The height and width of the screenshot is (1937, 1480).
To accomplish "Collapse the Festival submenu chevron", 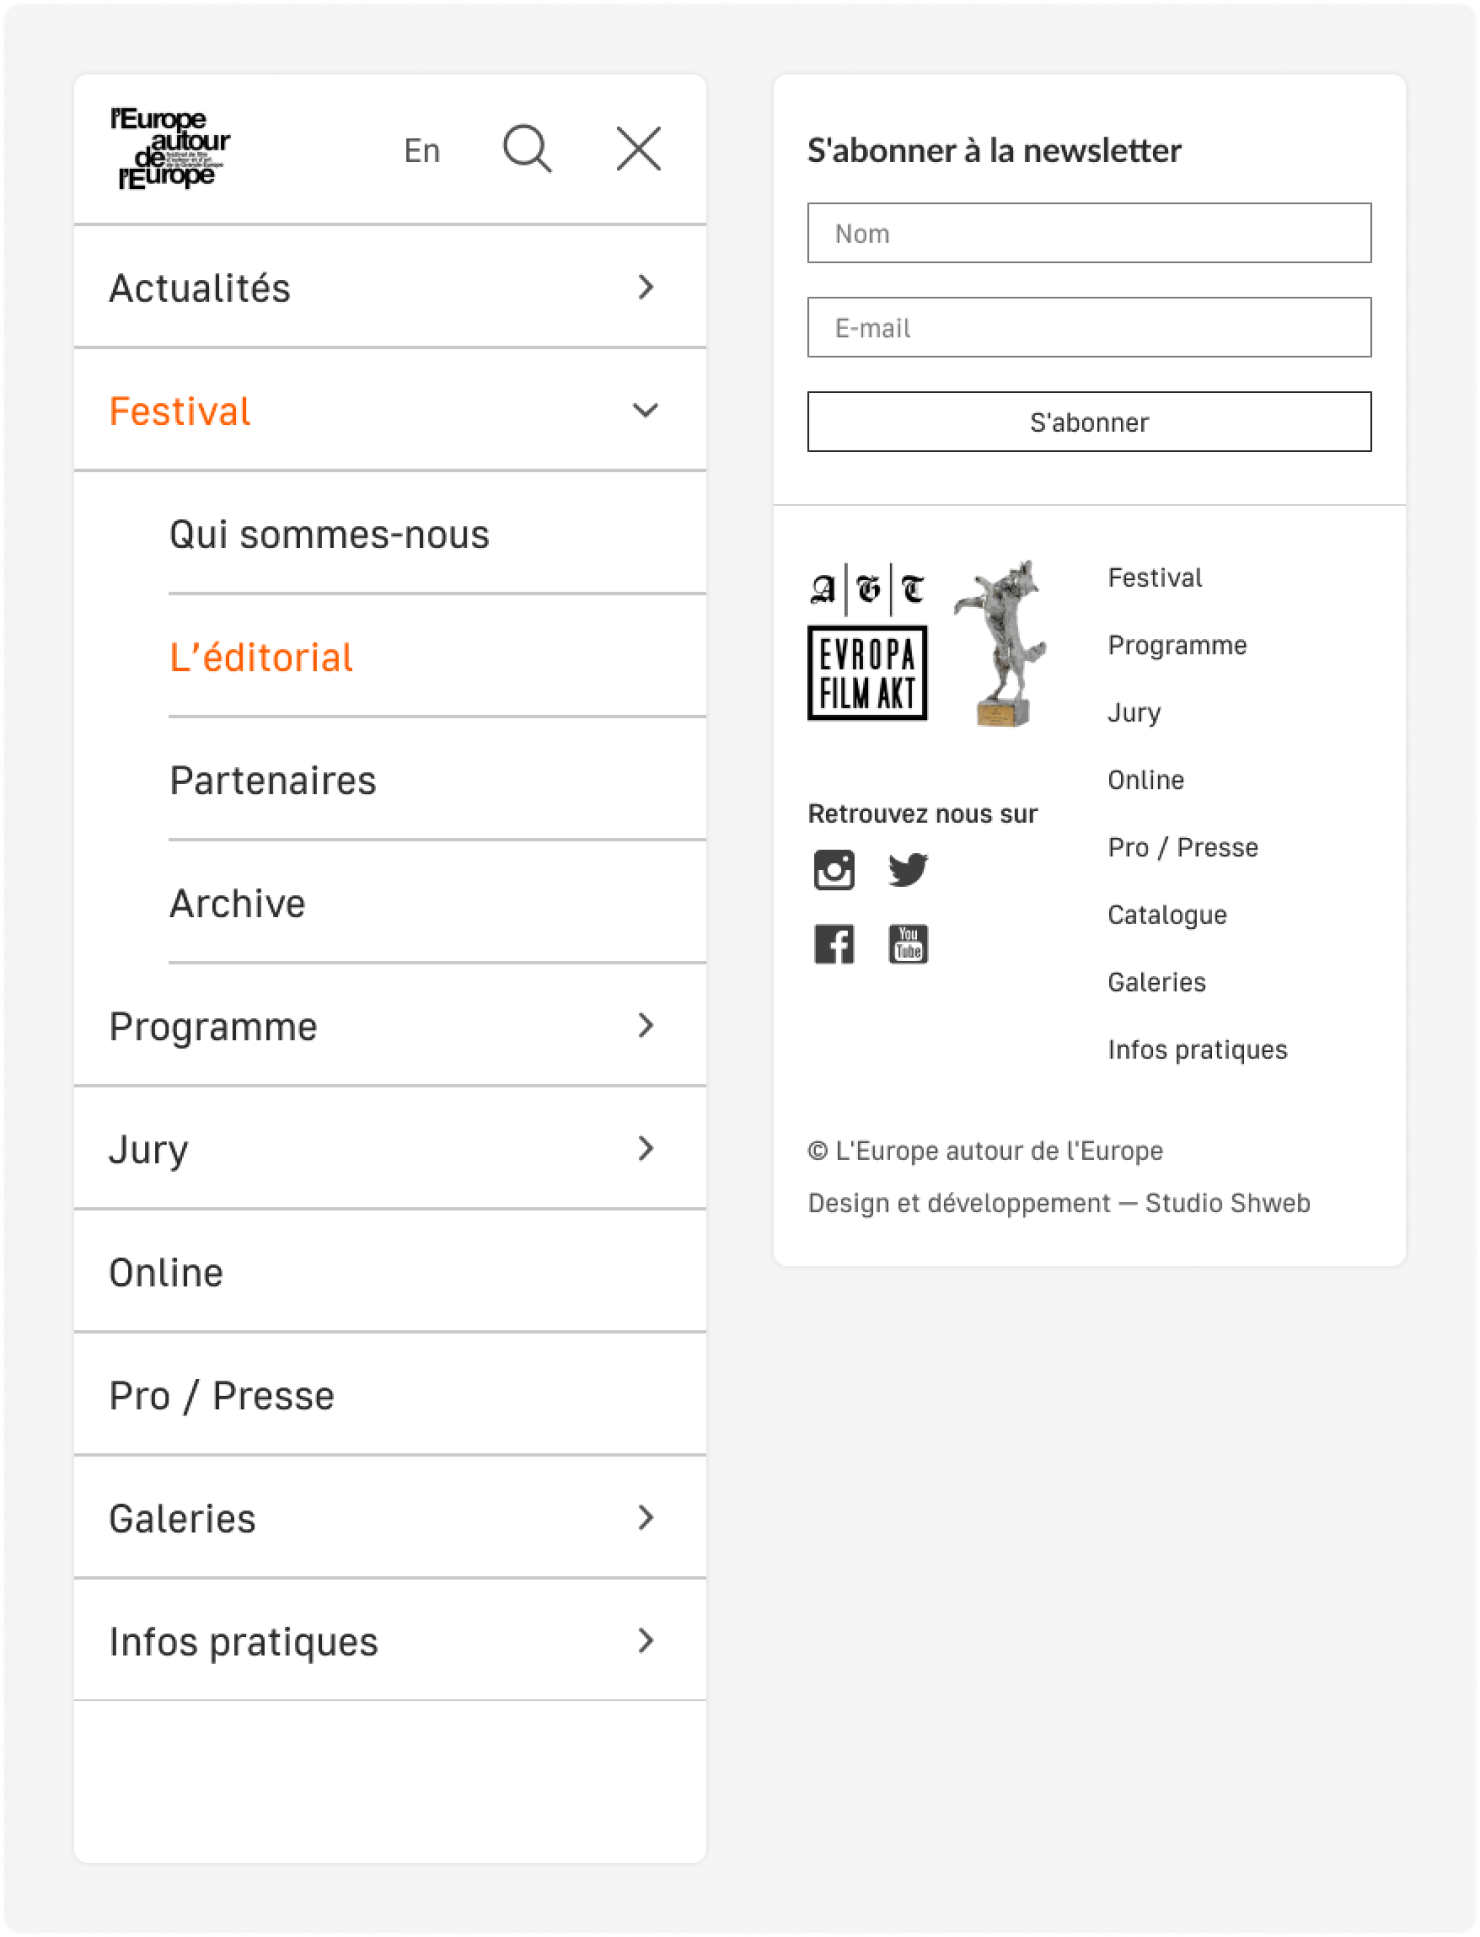I will (x=646, y=411).
